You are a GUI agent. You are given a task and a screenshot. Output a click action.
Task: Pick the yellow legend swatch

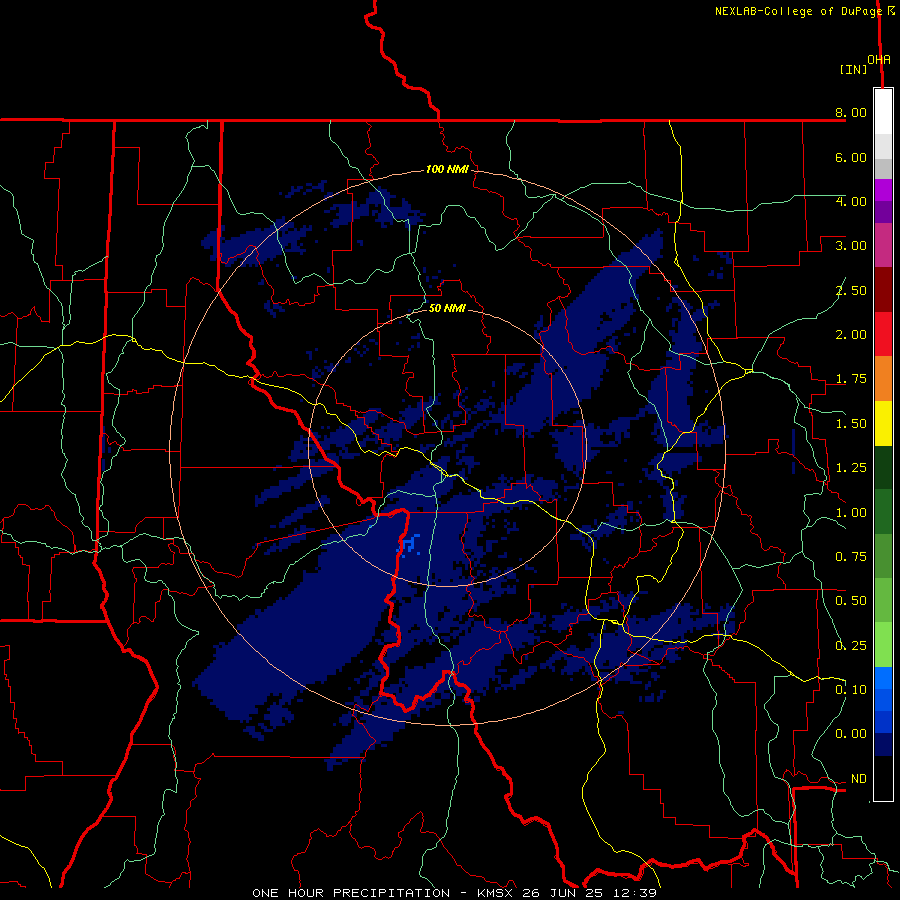pos(883,423)
